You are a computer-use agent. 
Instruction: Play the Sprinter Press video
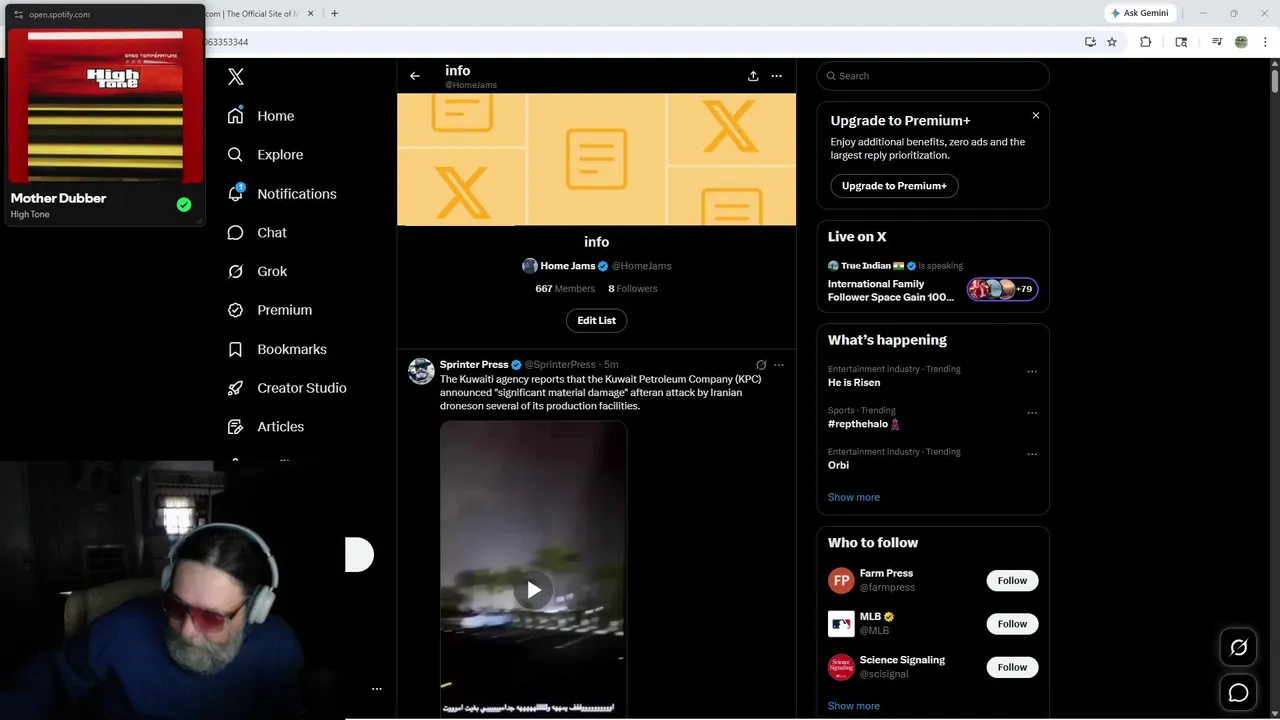pos(534,590)
